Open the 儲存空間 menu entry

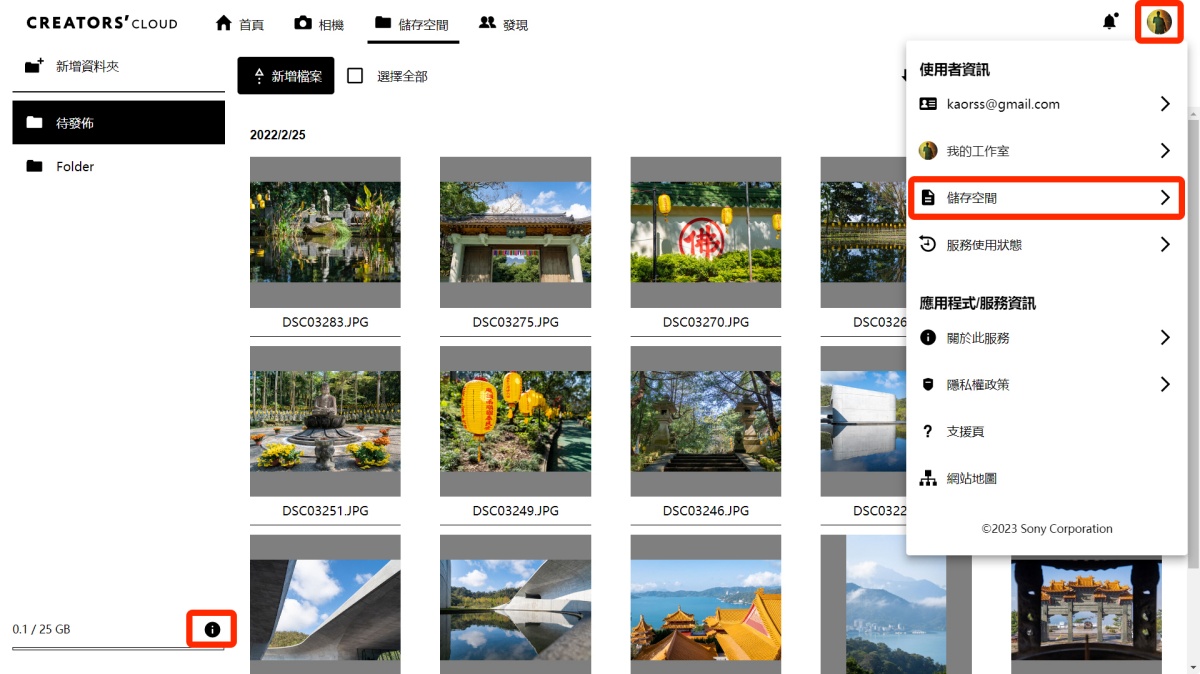pyautogui.click(x=1045, y=198)
